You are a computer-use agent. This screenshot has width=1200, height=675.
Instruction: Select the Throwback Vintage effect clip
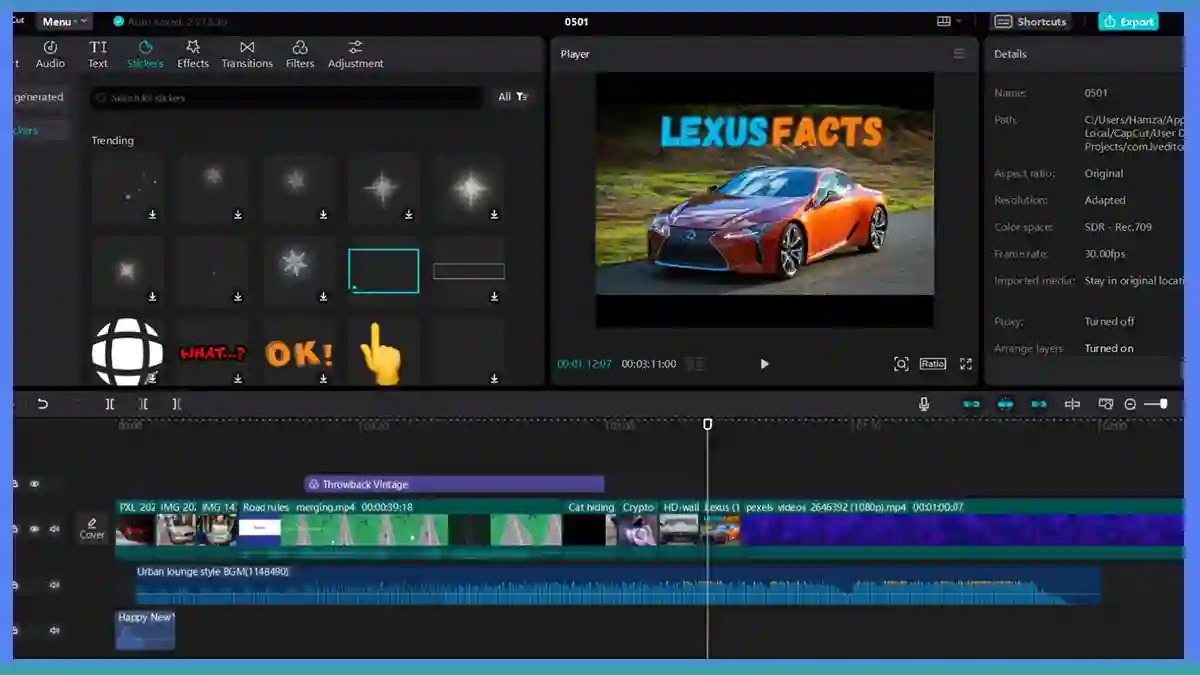[454, 484]
